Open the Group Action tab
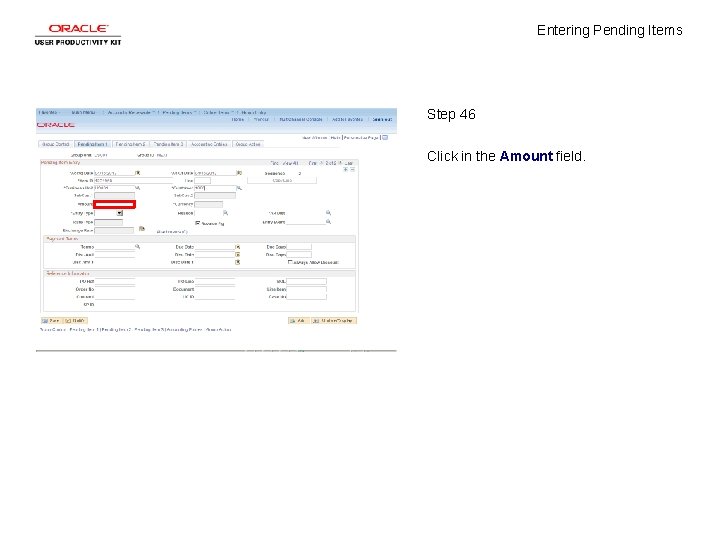The height and width of the screenshot is (540, 720). pyautogui.click(x=248, y=144)
